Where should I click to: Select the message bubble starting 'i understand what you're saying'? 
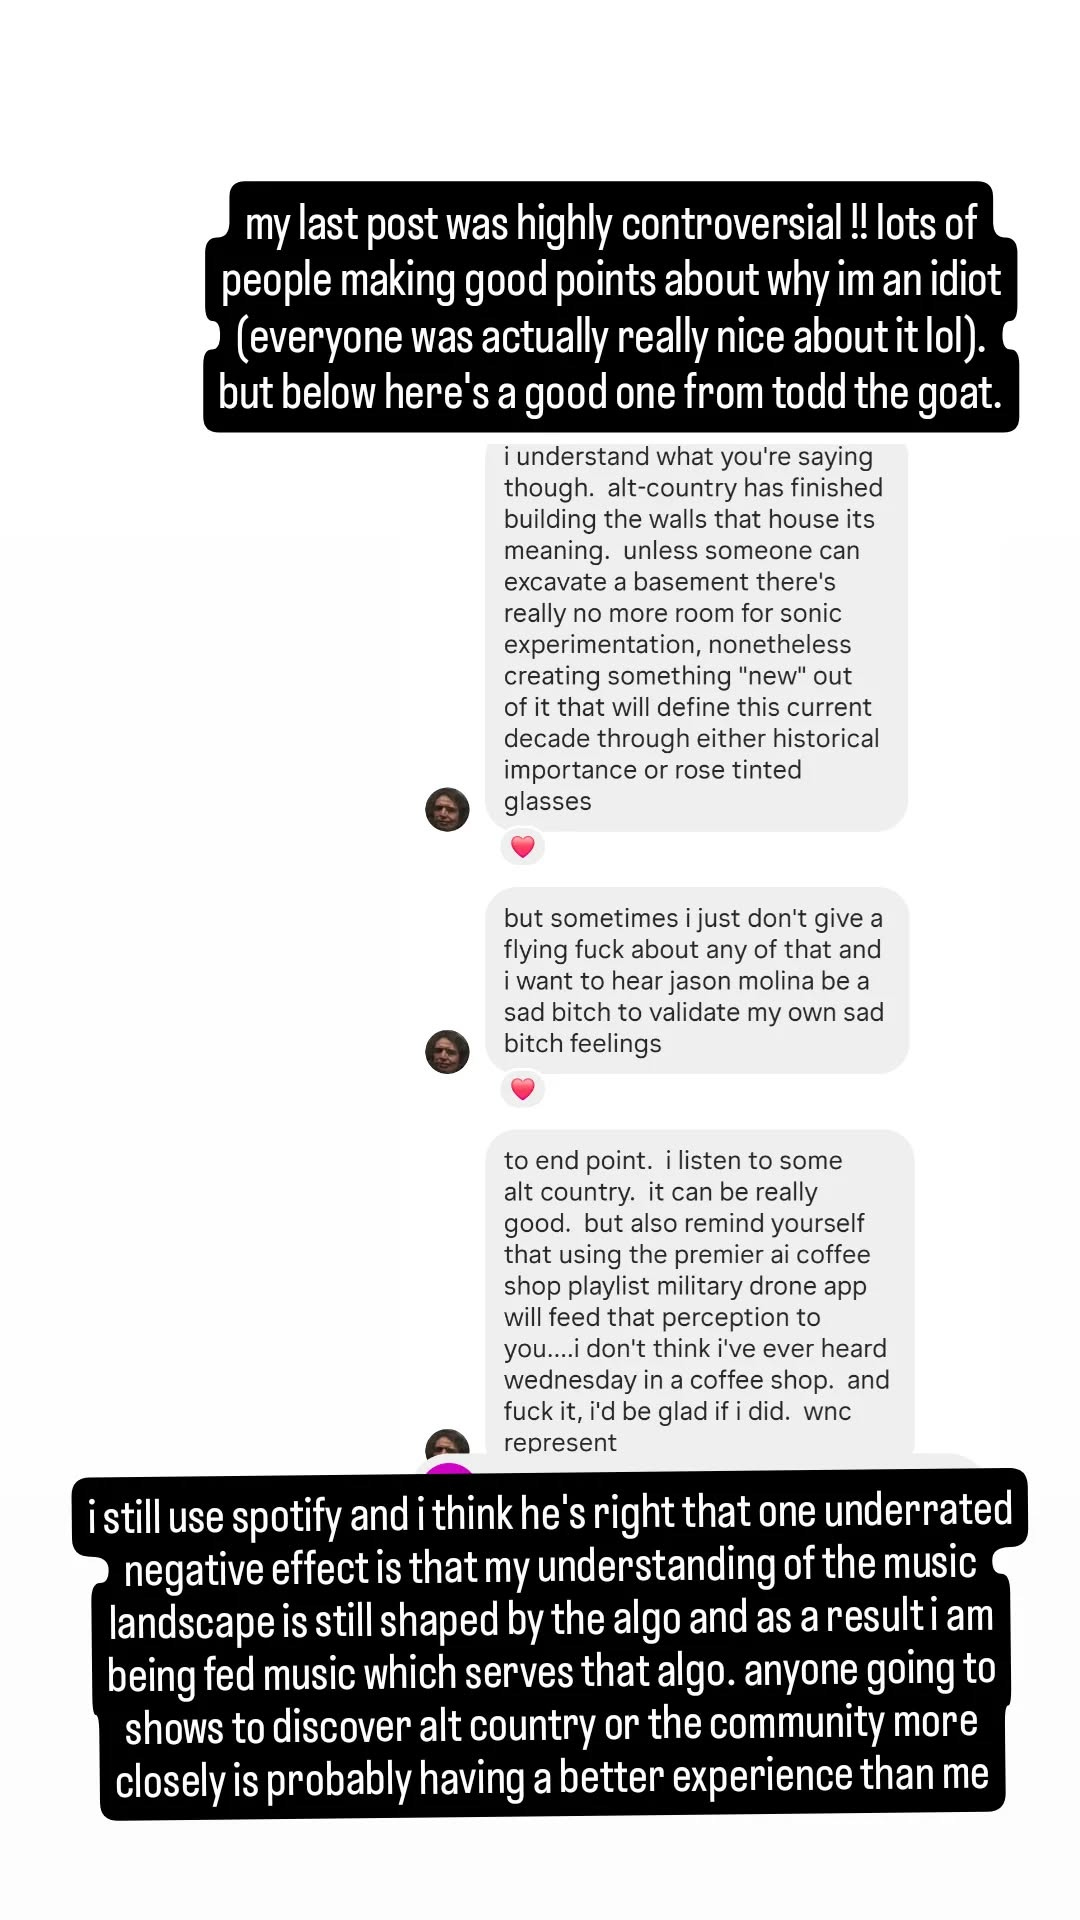[x=696, y=636]
